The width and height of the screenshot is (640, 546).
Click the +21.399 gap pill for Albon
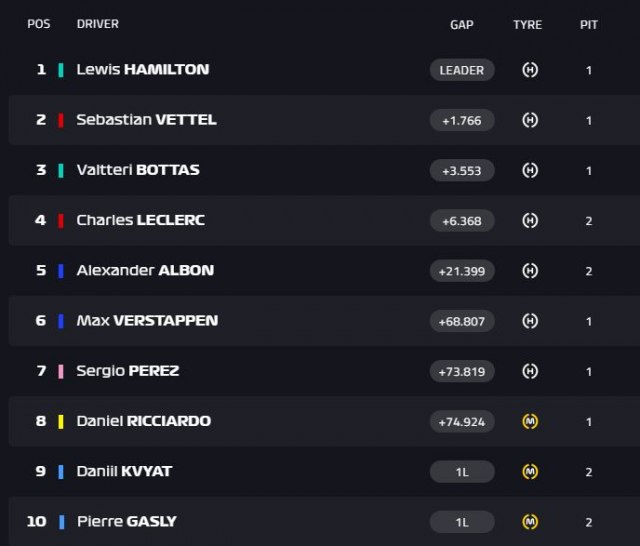click(x=462, y=271)
